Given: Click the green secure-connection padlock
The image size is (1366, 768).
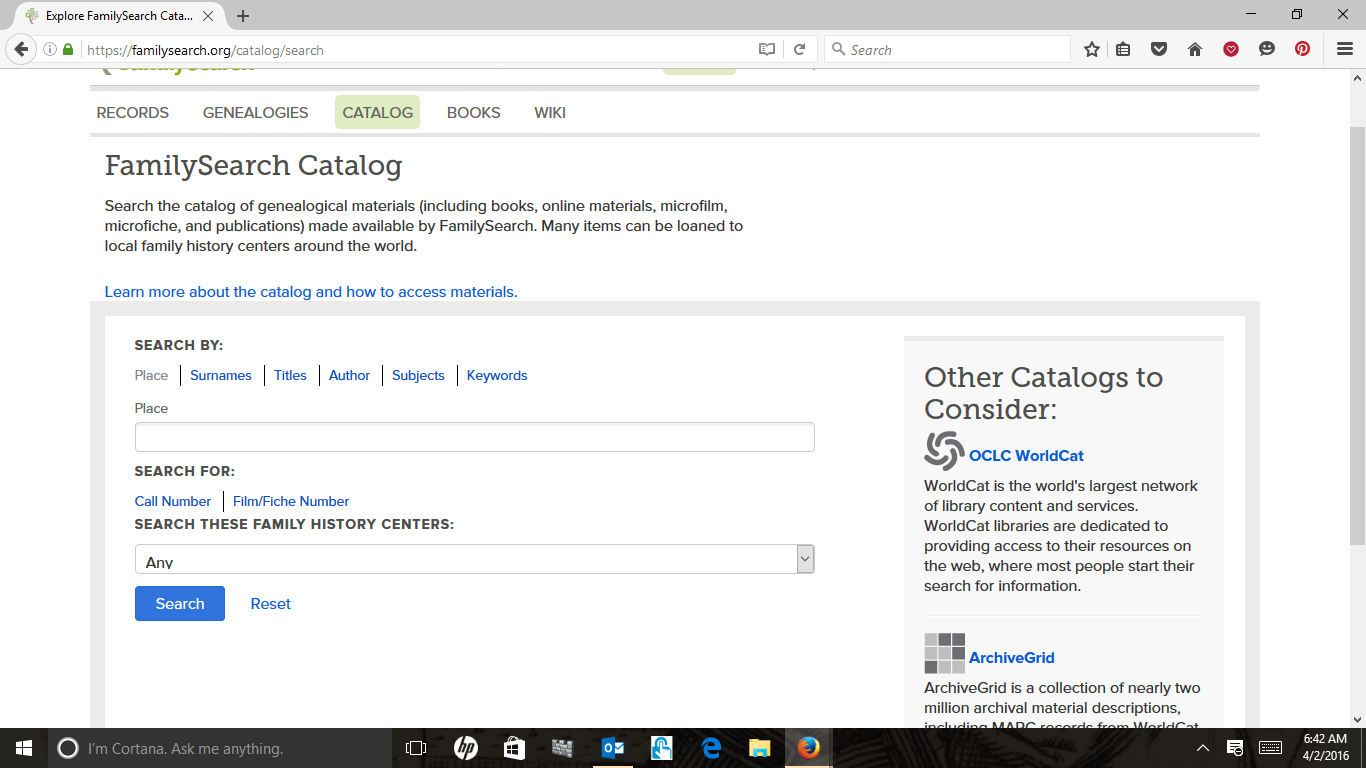Looking at the screenshot, I should pos(68,49).
